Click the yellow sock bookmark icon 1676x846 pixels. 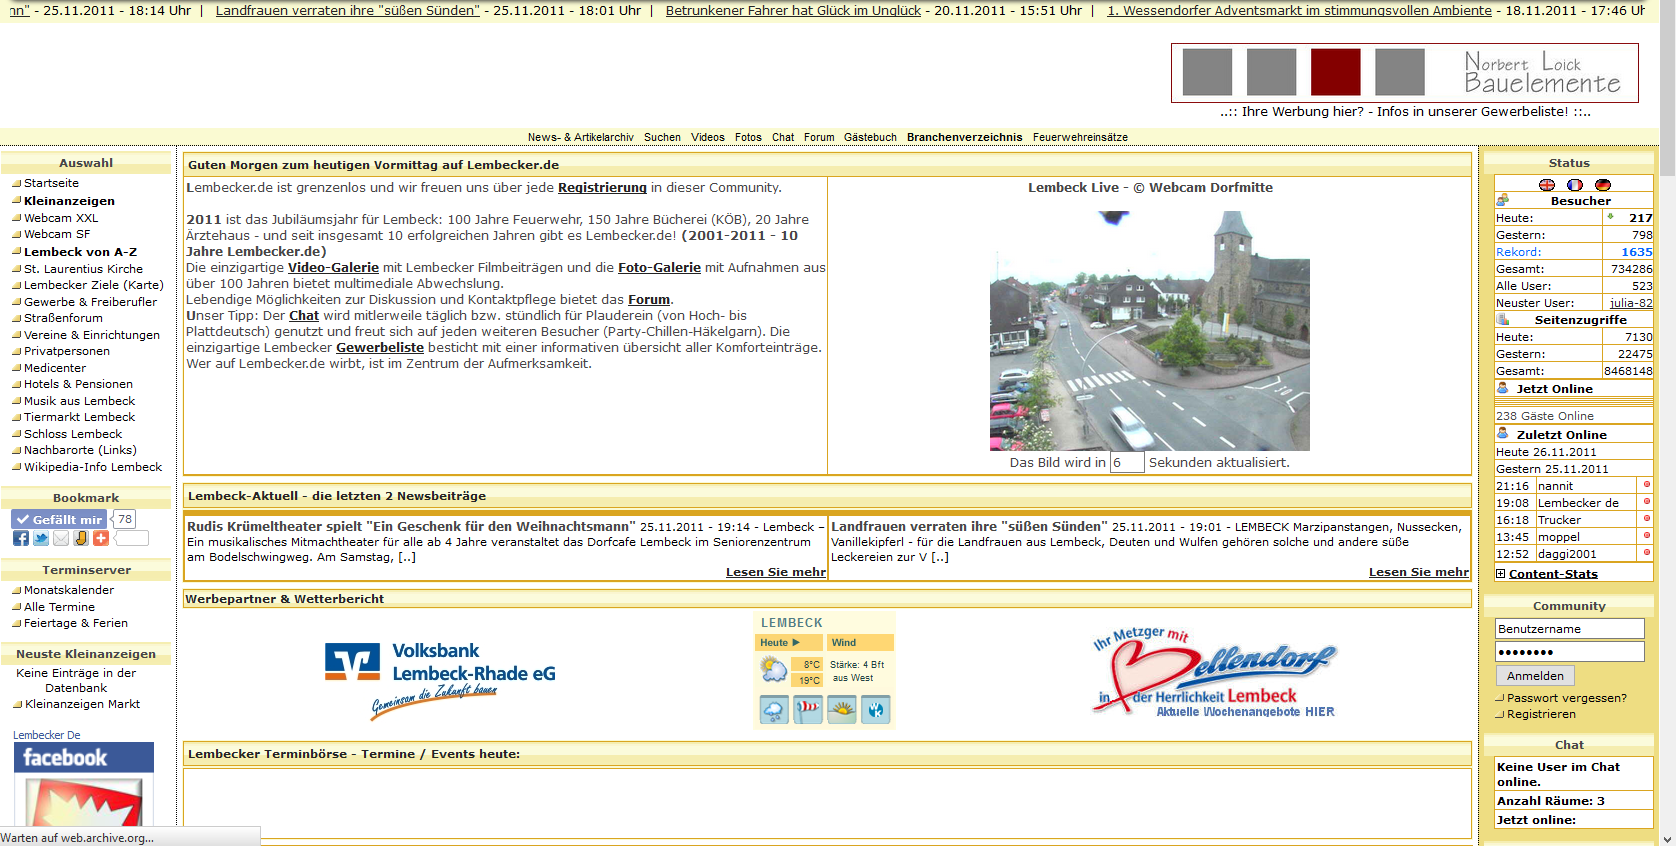coord(81,538)
